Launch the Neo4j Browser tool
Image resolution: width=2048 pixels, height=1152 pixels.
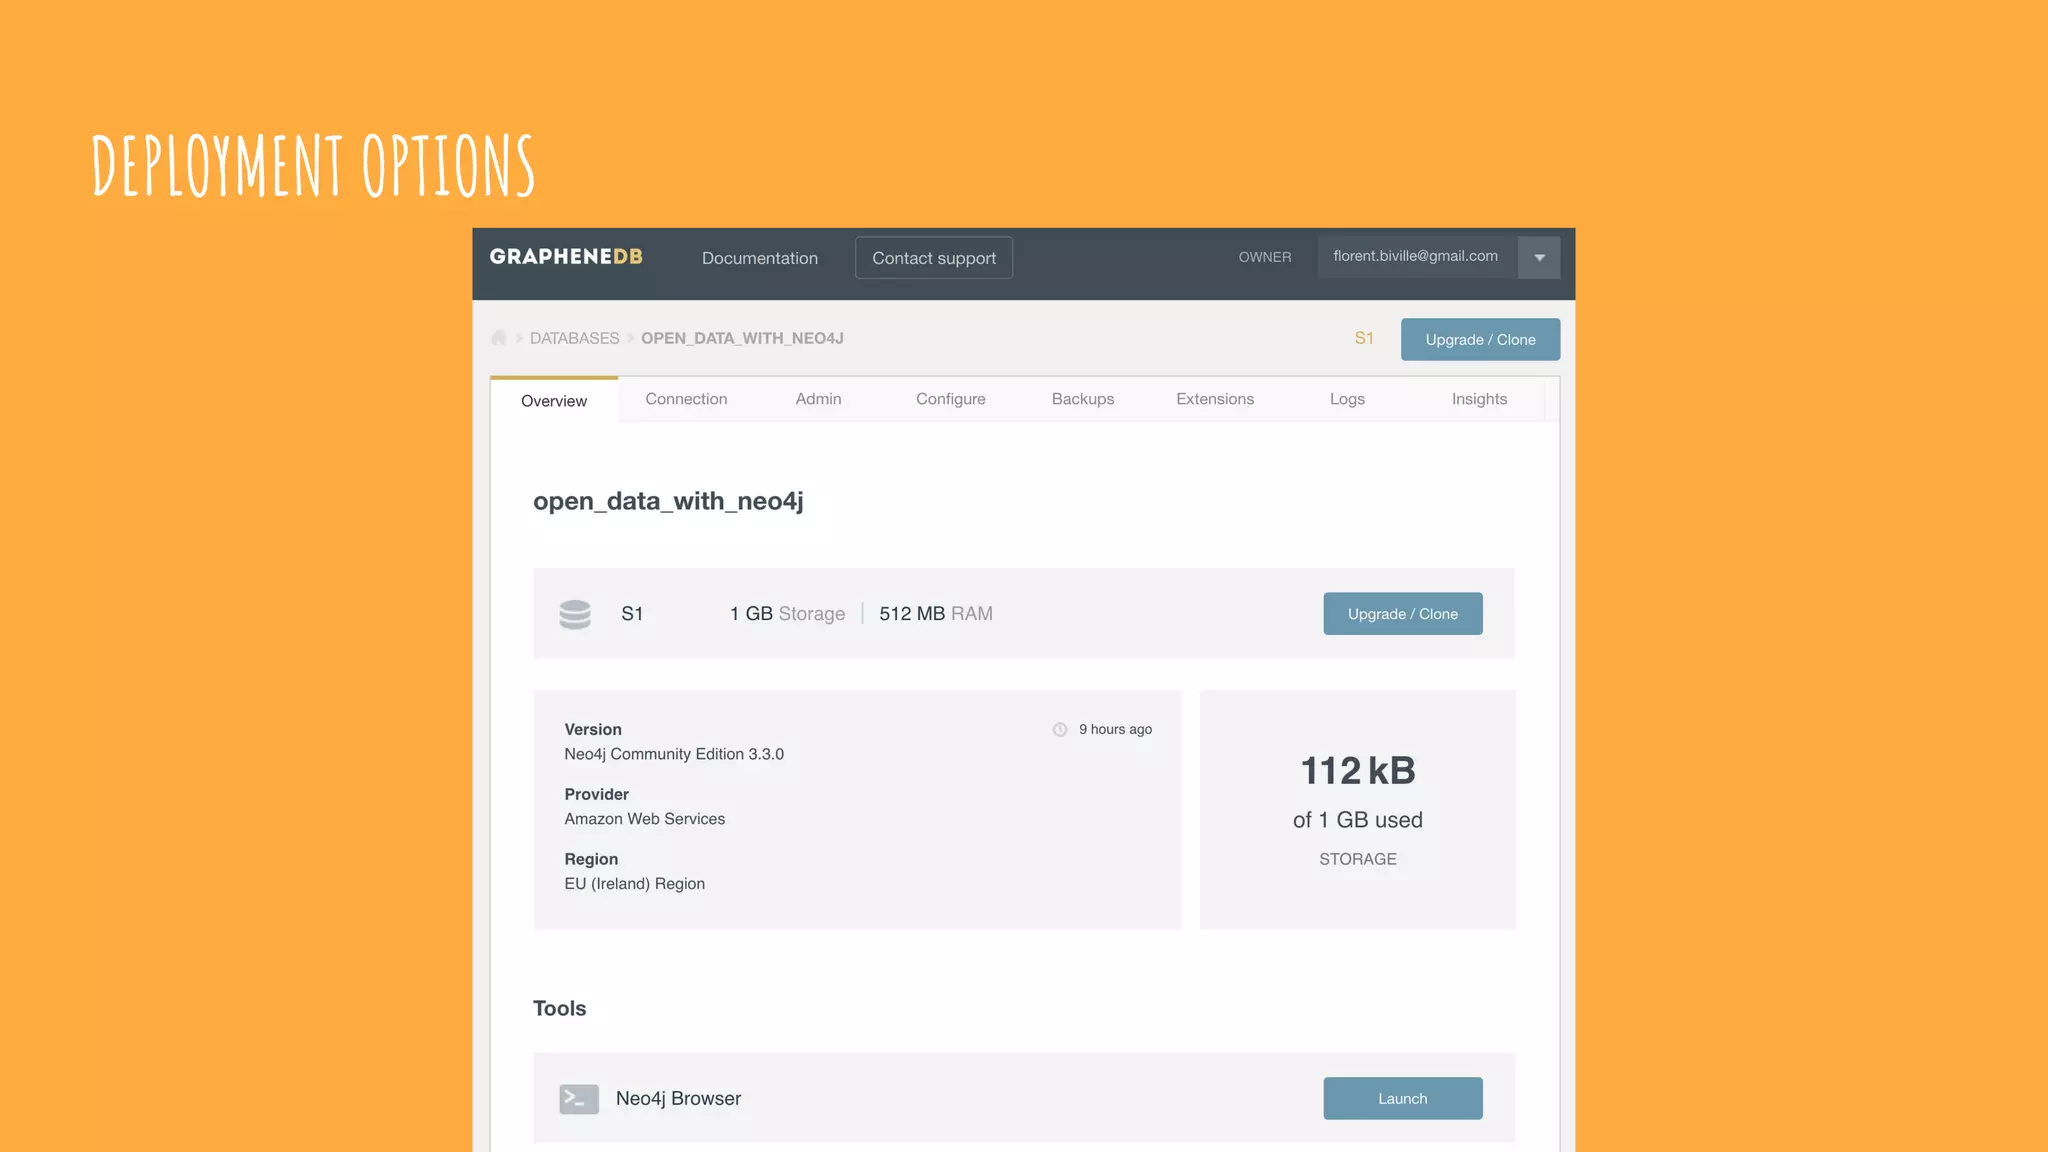click(x=1402, y=1098)
